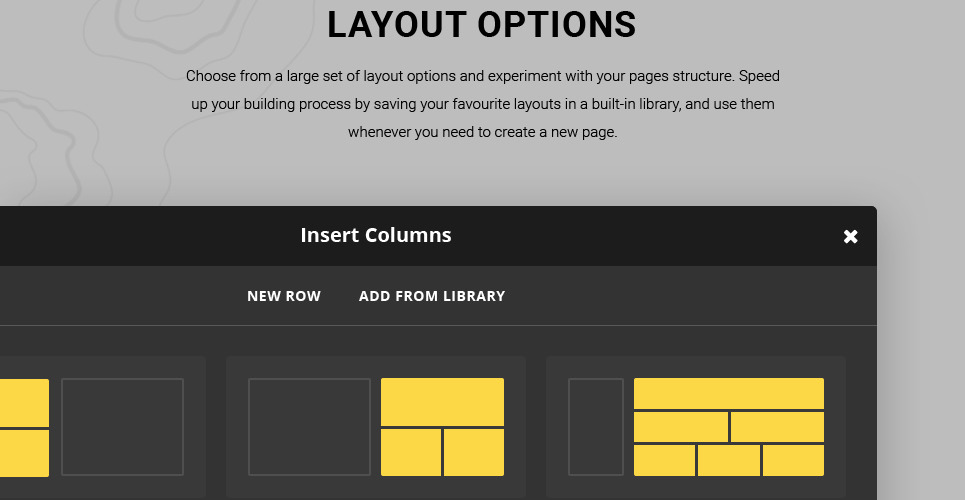The height and width of the screenshot is (500, 965).
Task: Choose the bottom-right yellow cell in the middle layout
Action: 474,452
